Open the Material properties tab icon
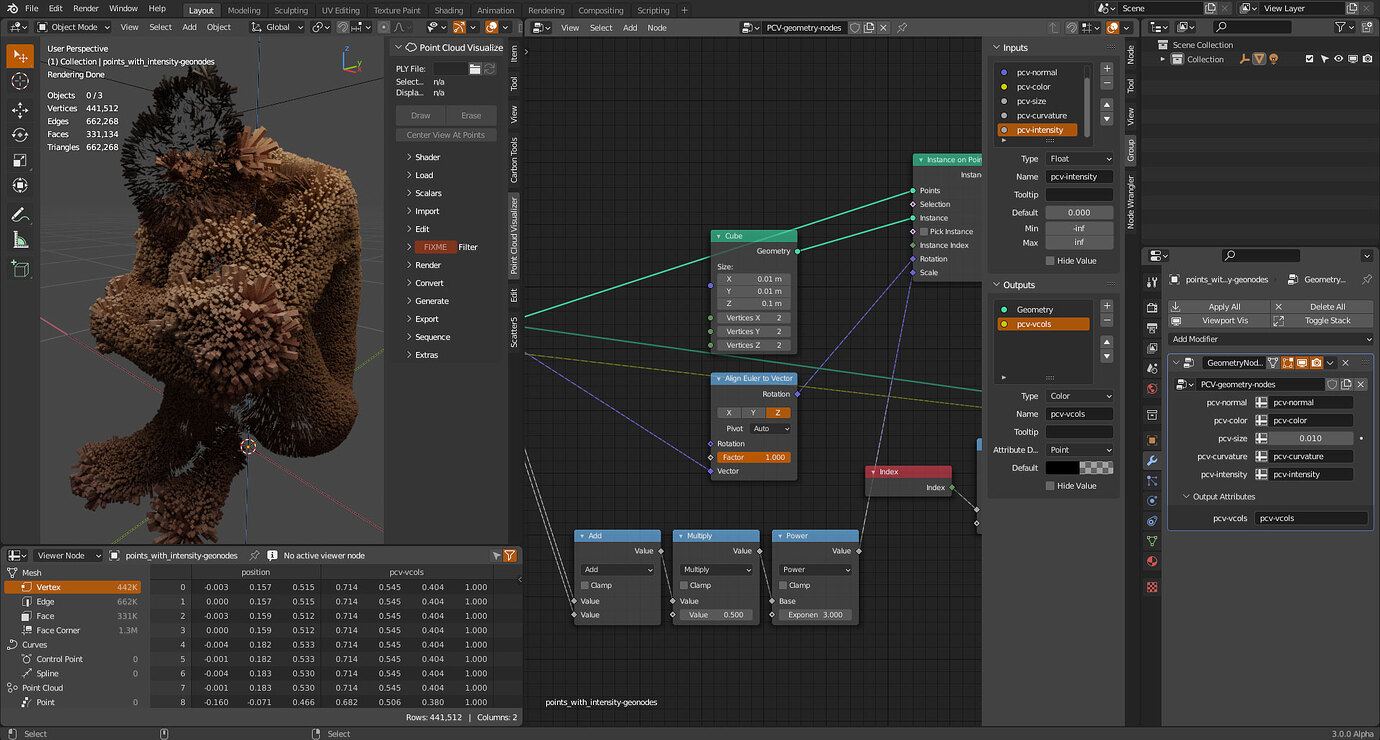The width and height of the screenshot is (1380, 740). (1152, 561)
